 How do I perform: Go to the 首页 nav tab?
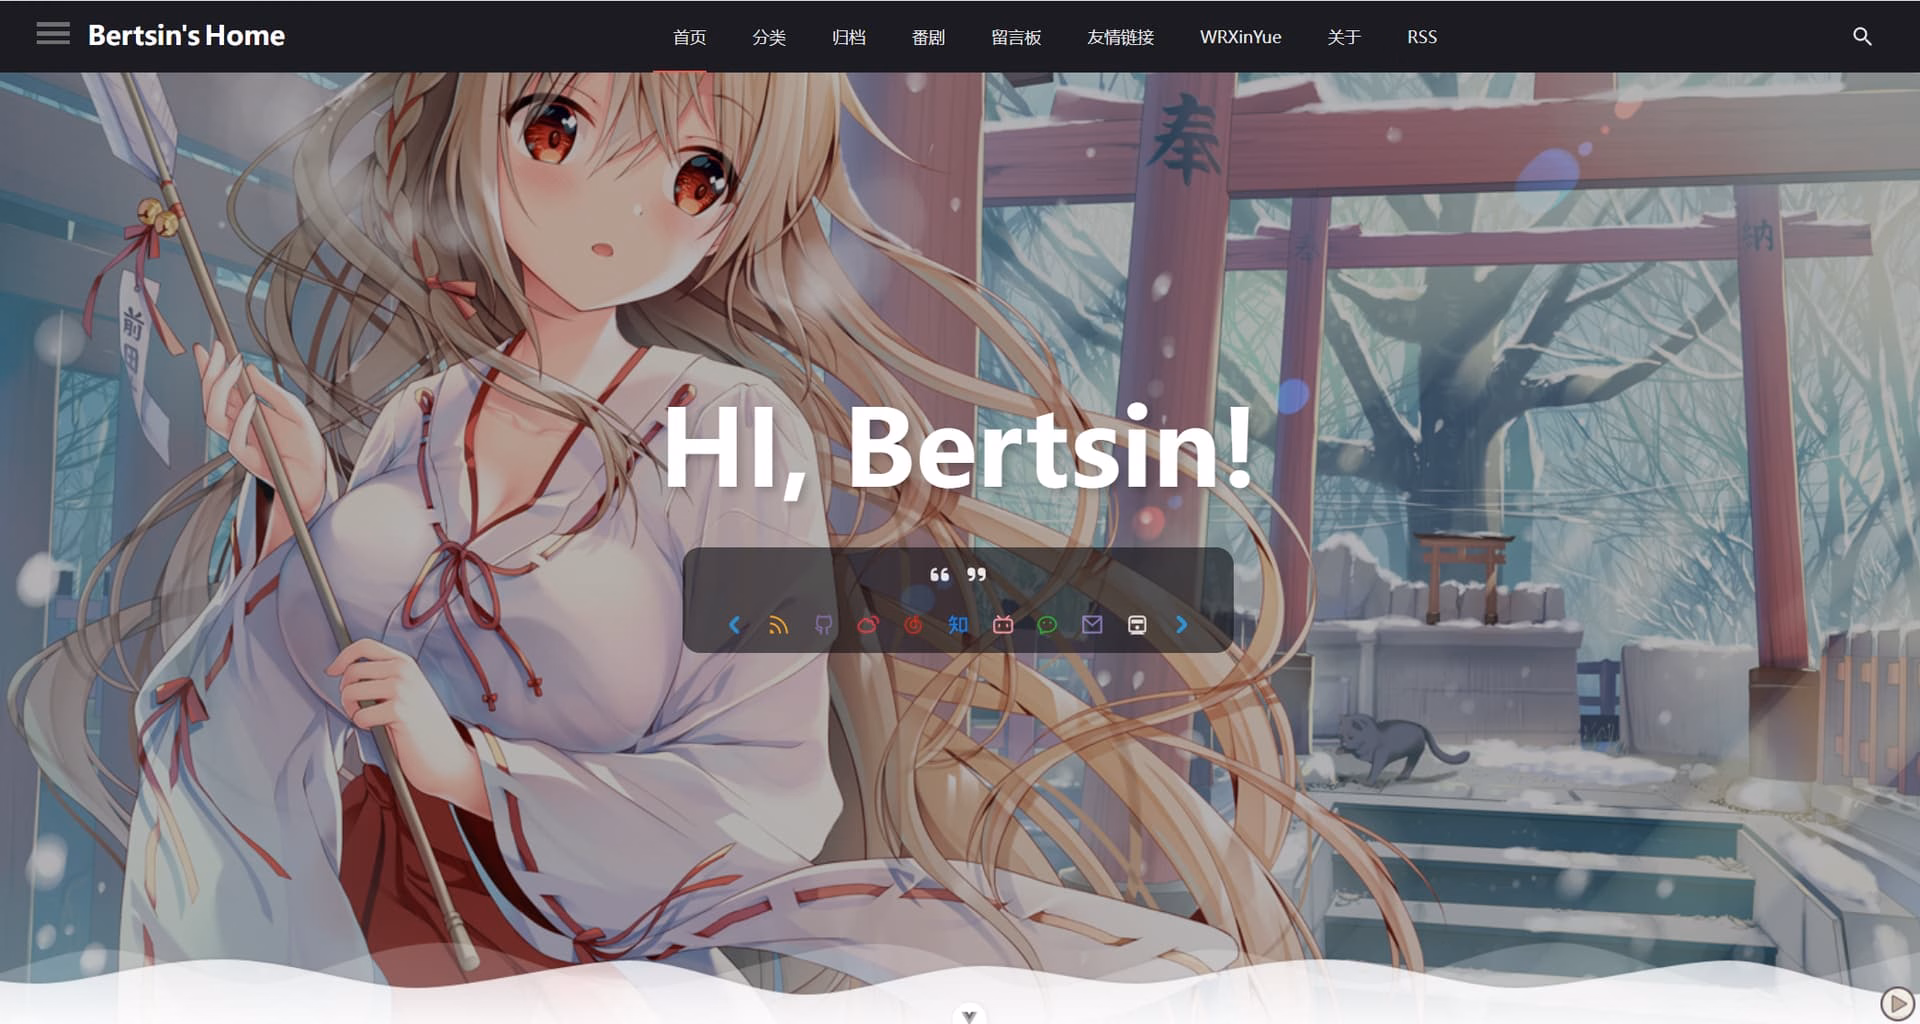click(690, 37)
